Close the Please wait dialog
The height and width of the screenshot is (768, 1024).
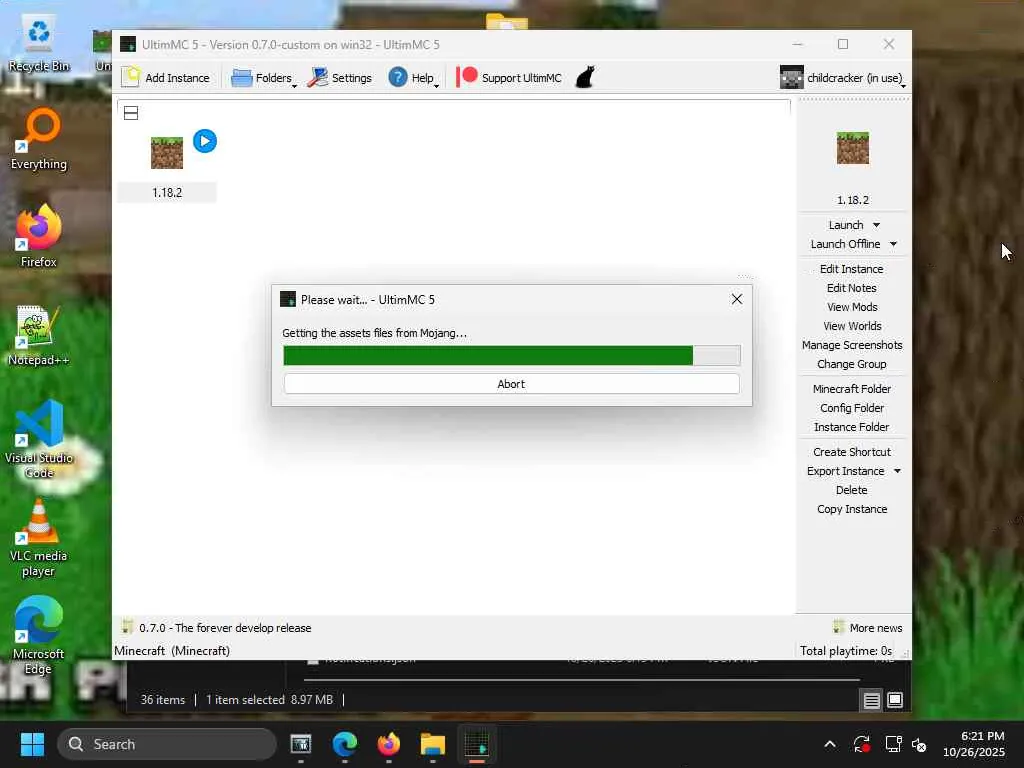737,299
